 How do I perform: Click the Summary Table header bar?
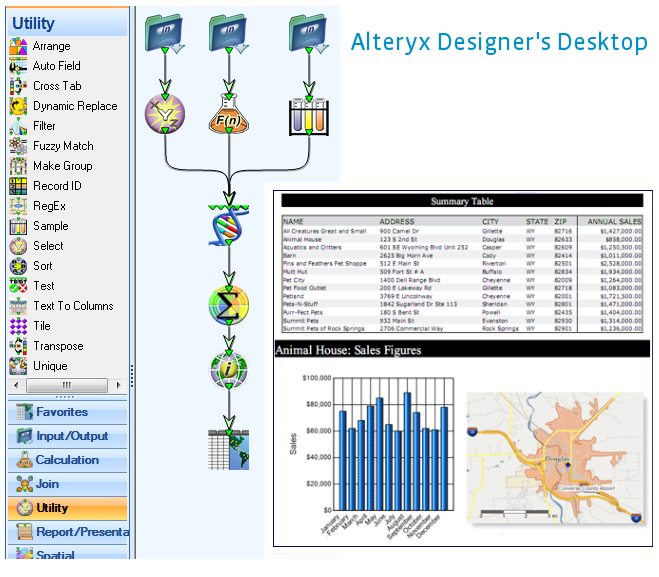pyautogui.click(x=462, y=201)
